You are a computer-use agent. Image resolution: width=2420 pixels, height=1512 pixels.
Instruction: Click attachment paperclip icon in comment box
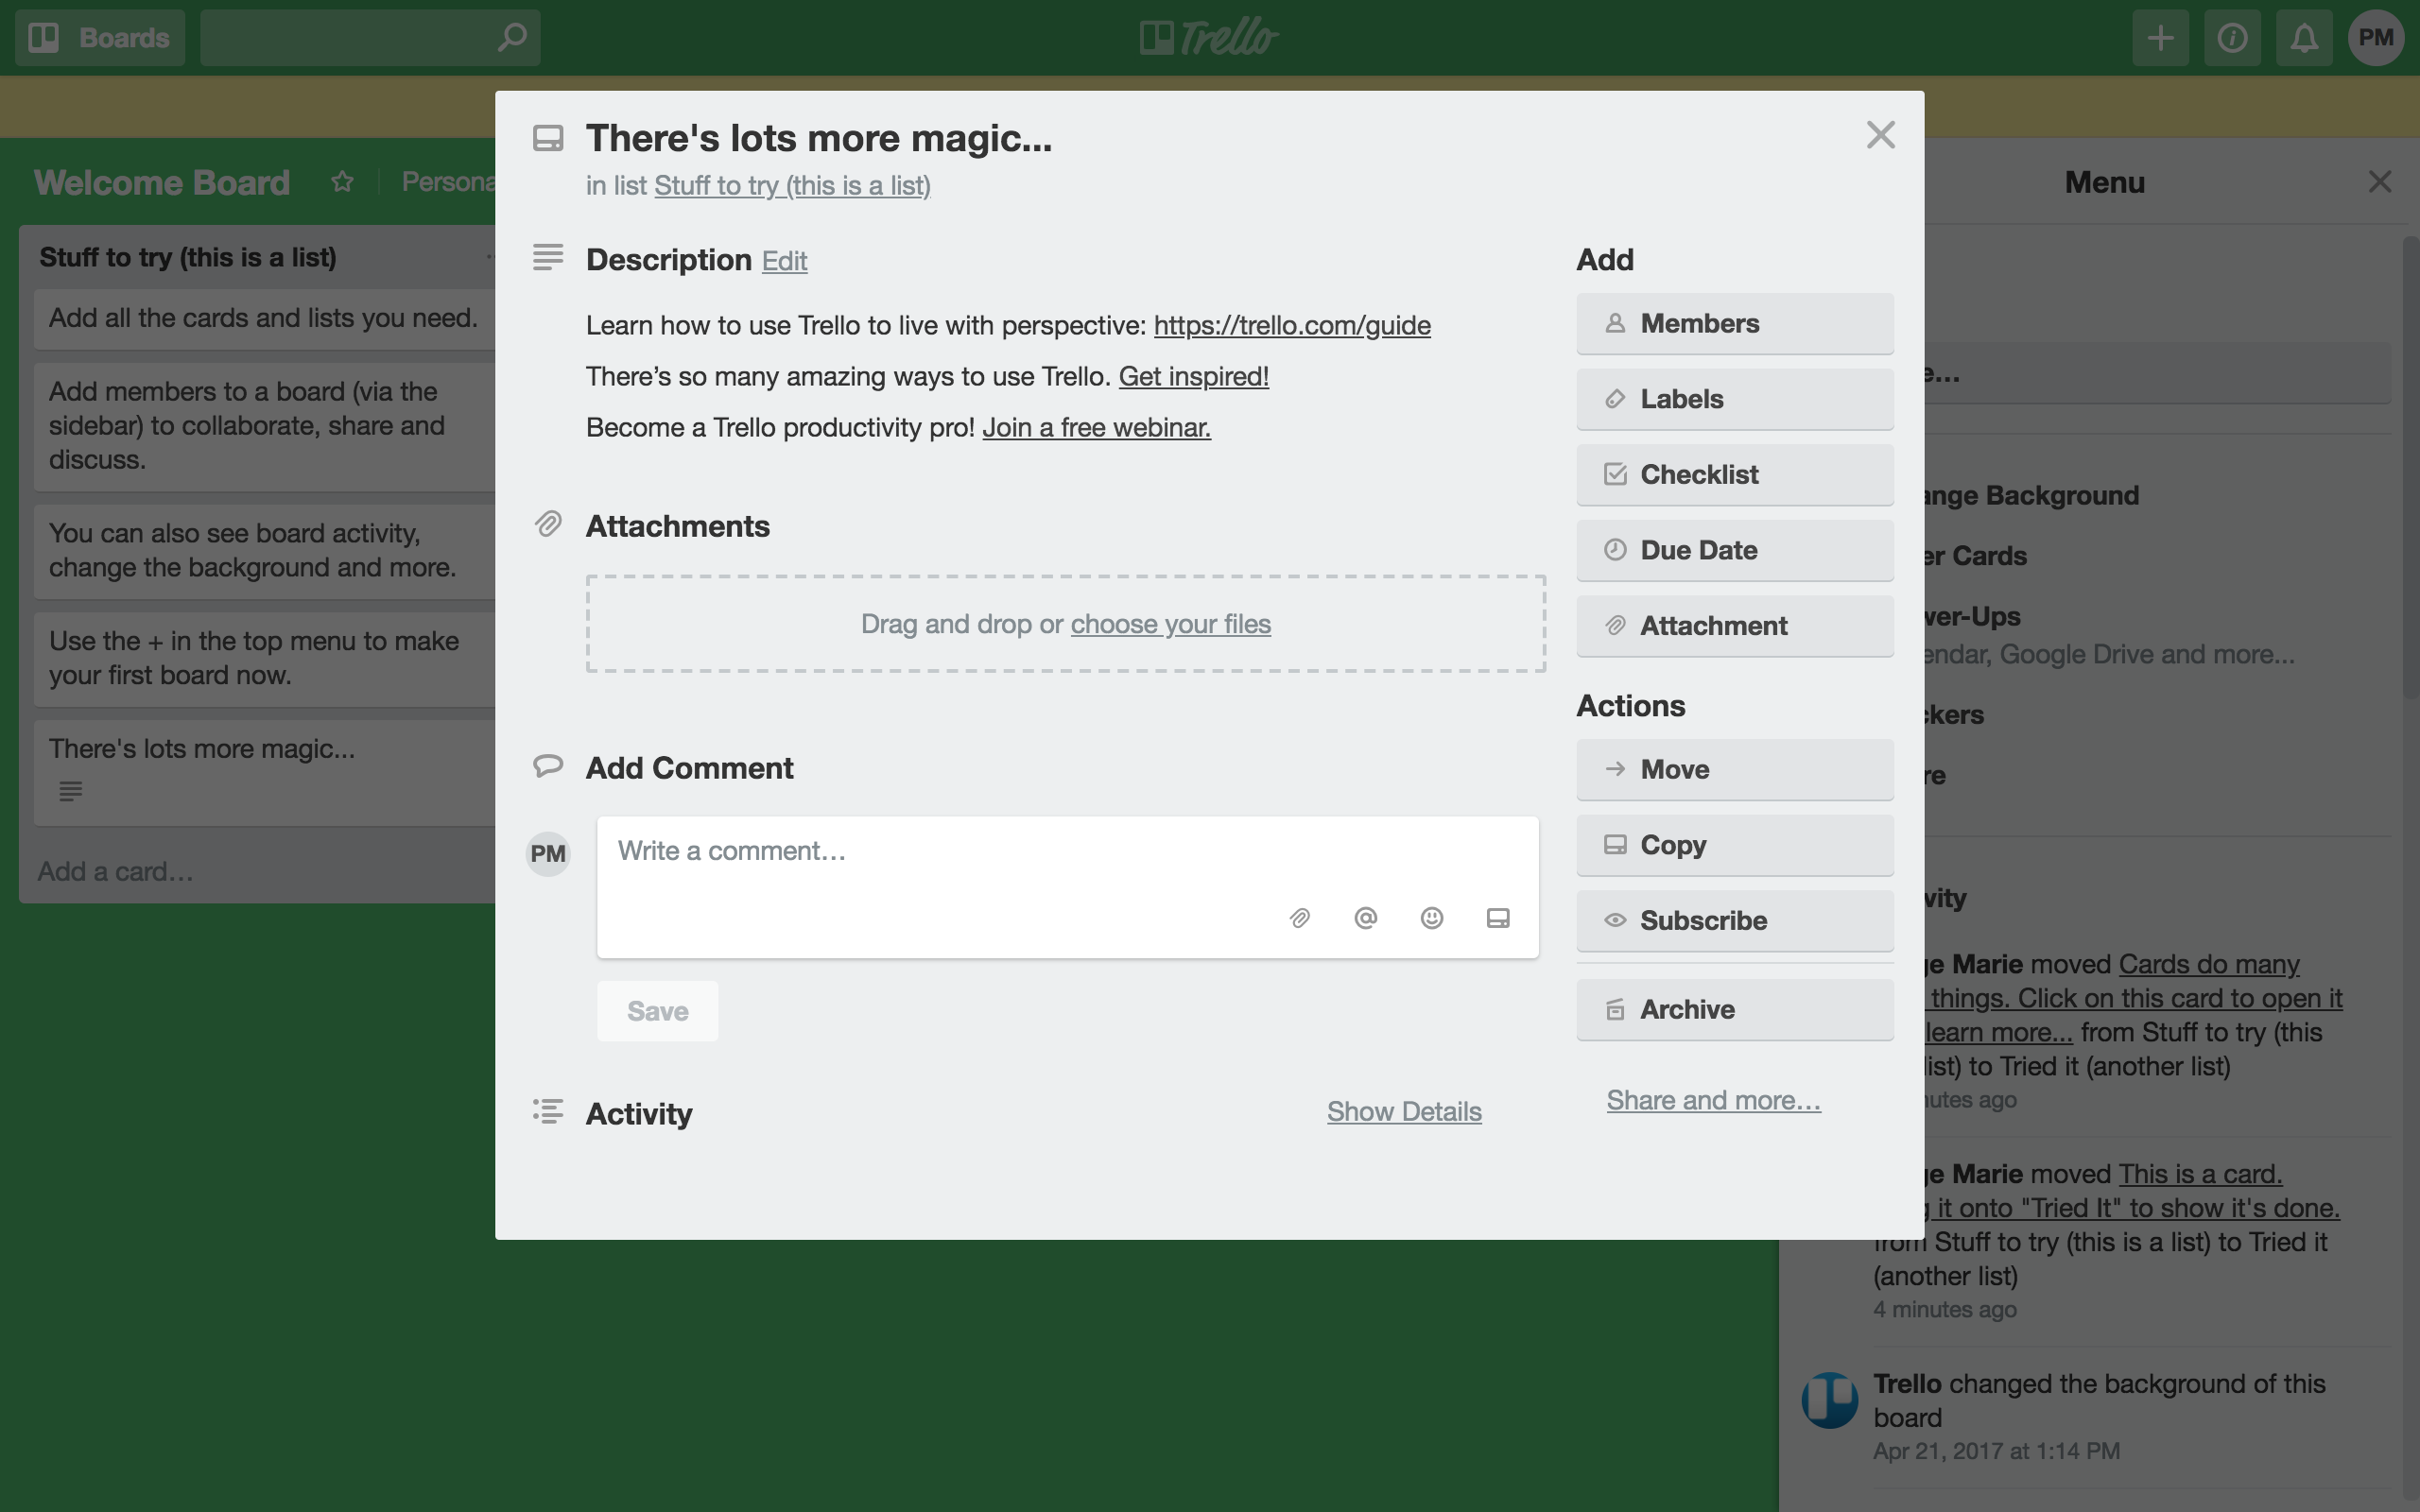1299,918
